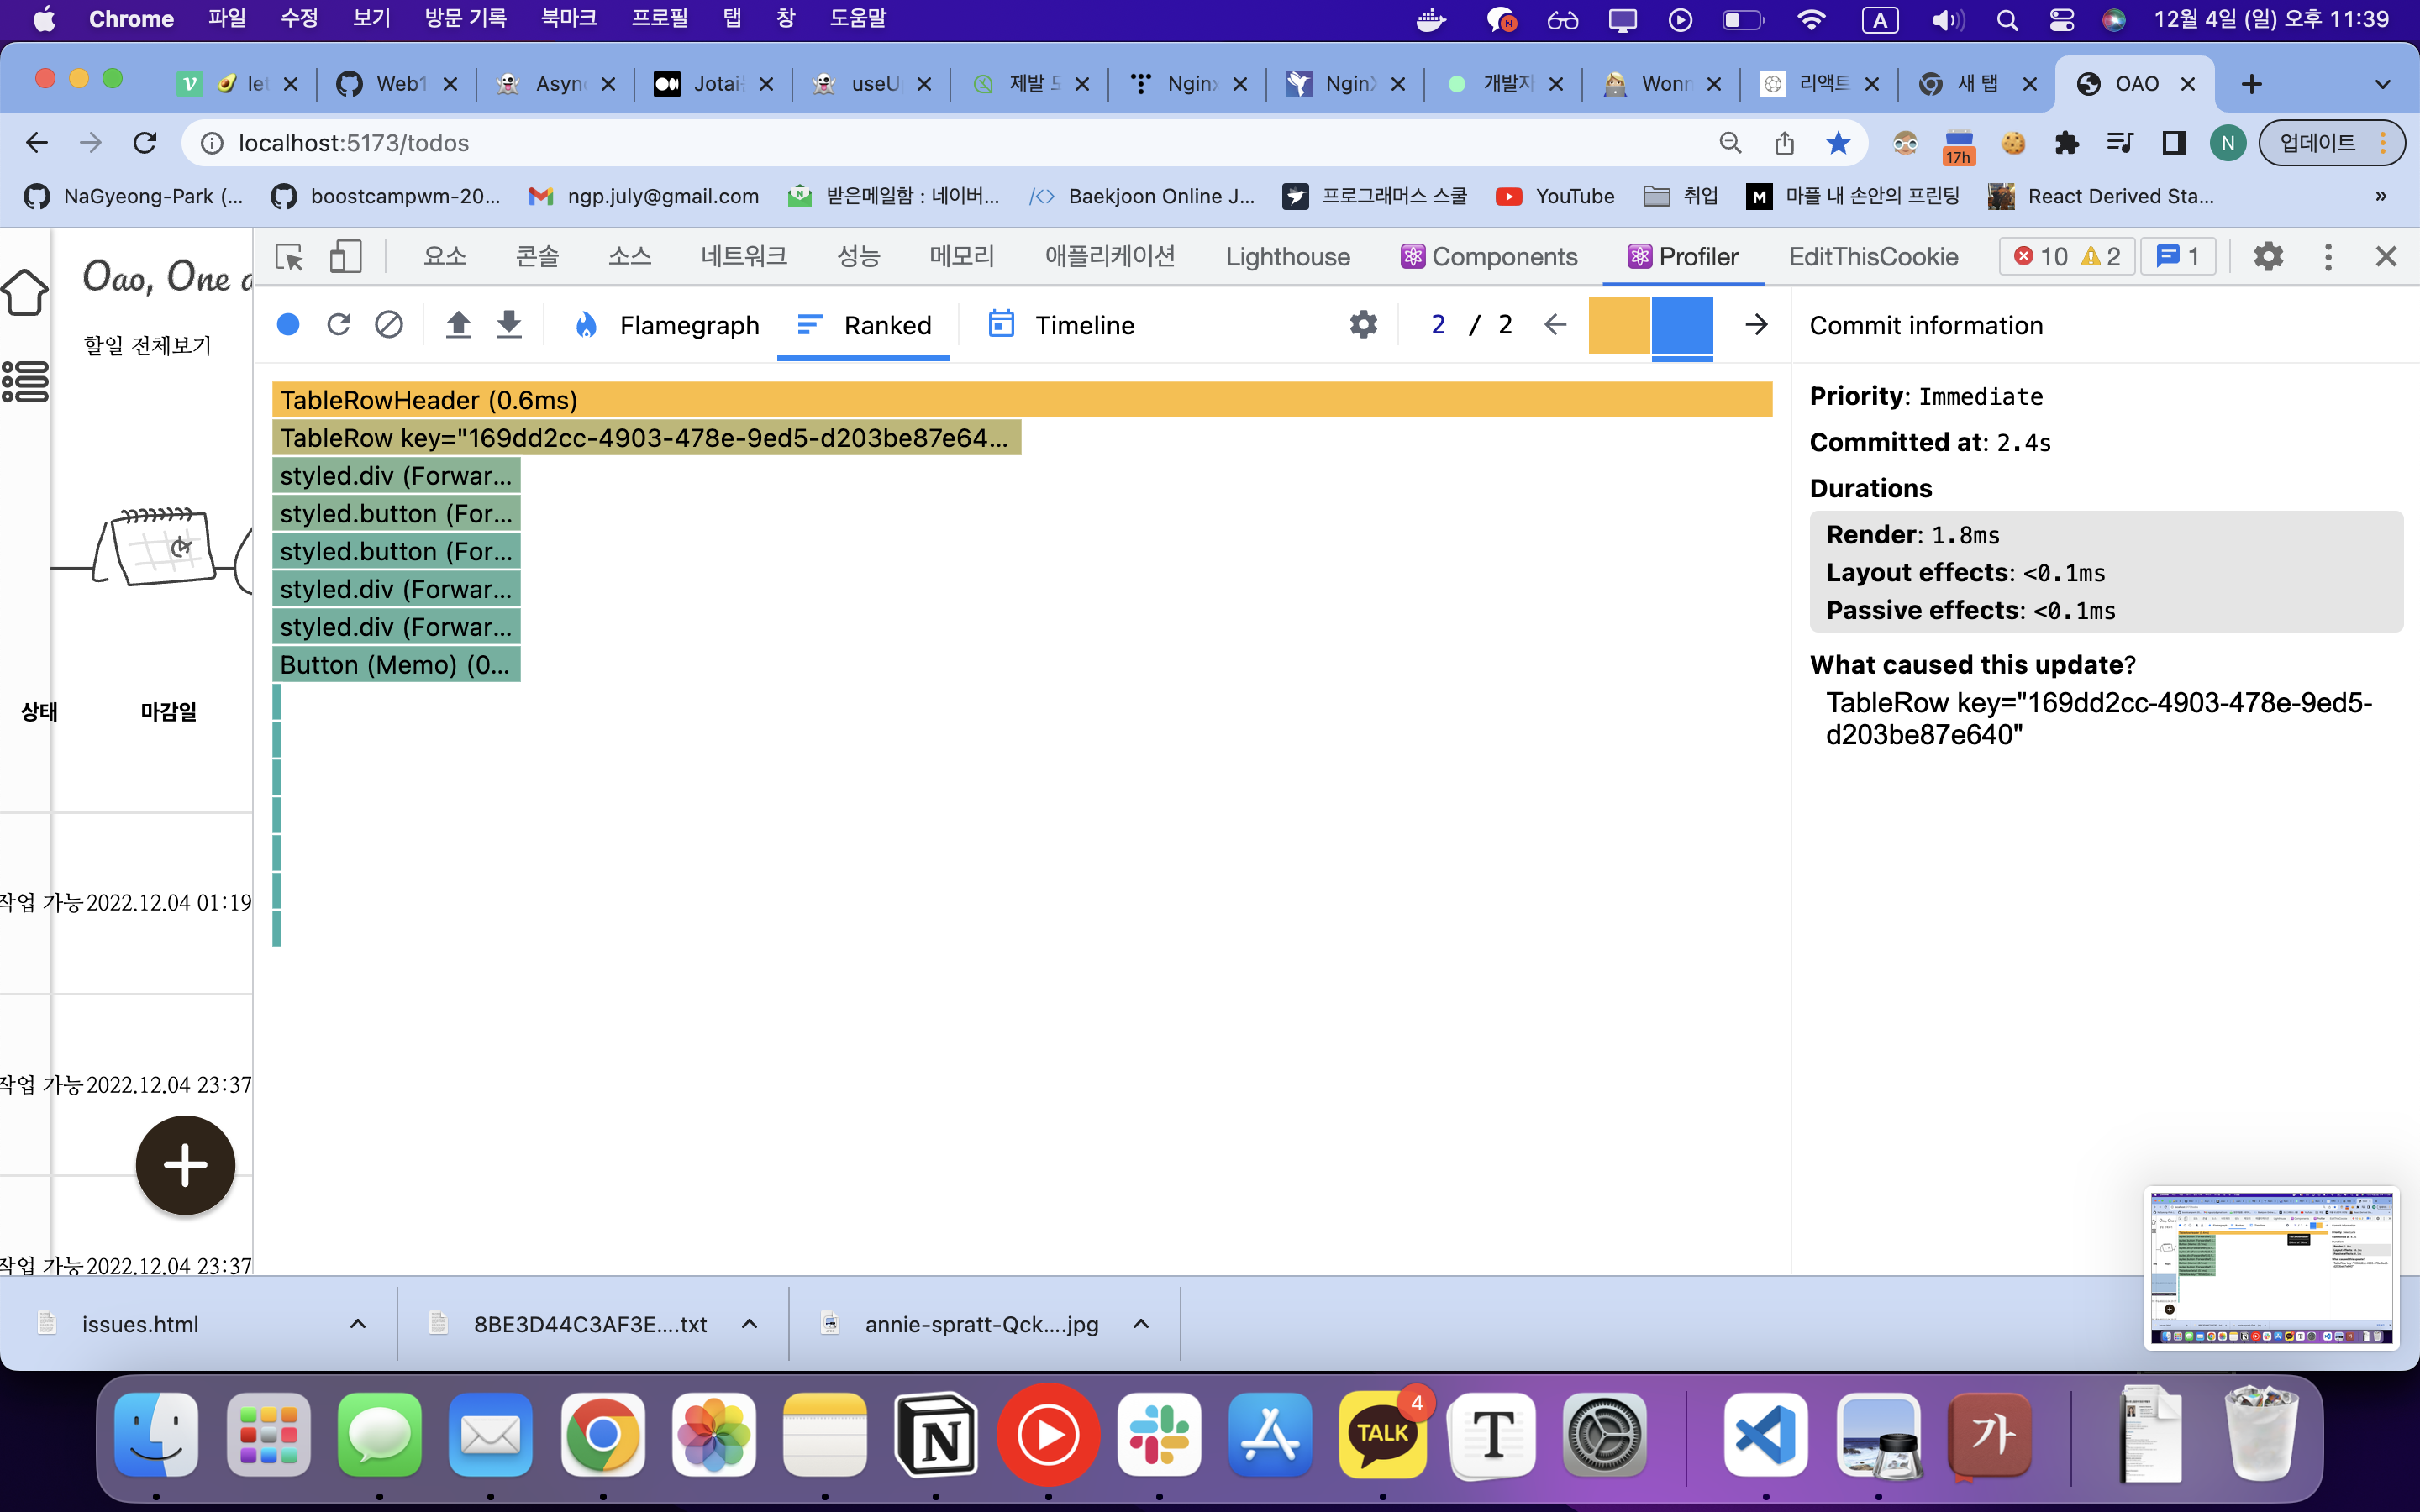Select the yellow first commit bar

(1618, 325)
